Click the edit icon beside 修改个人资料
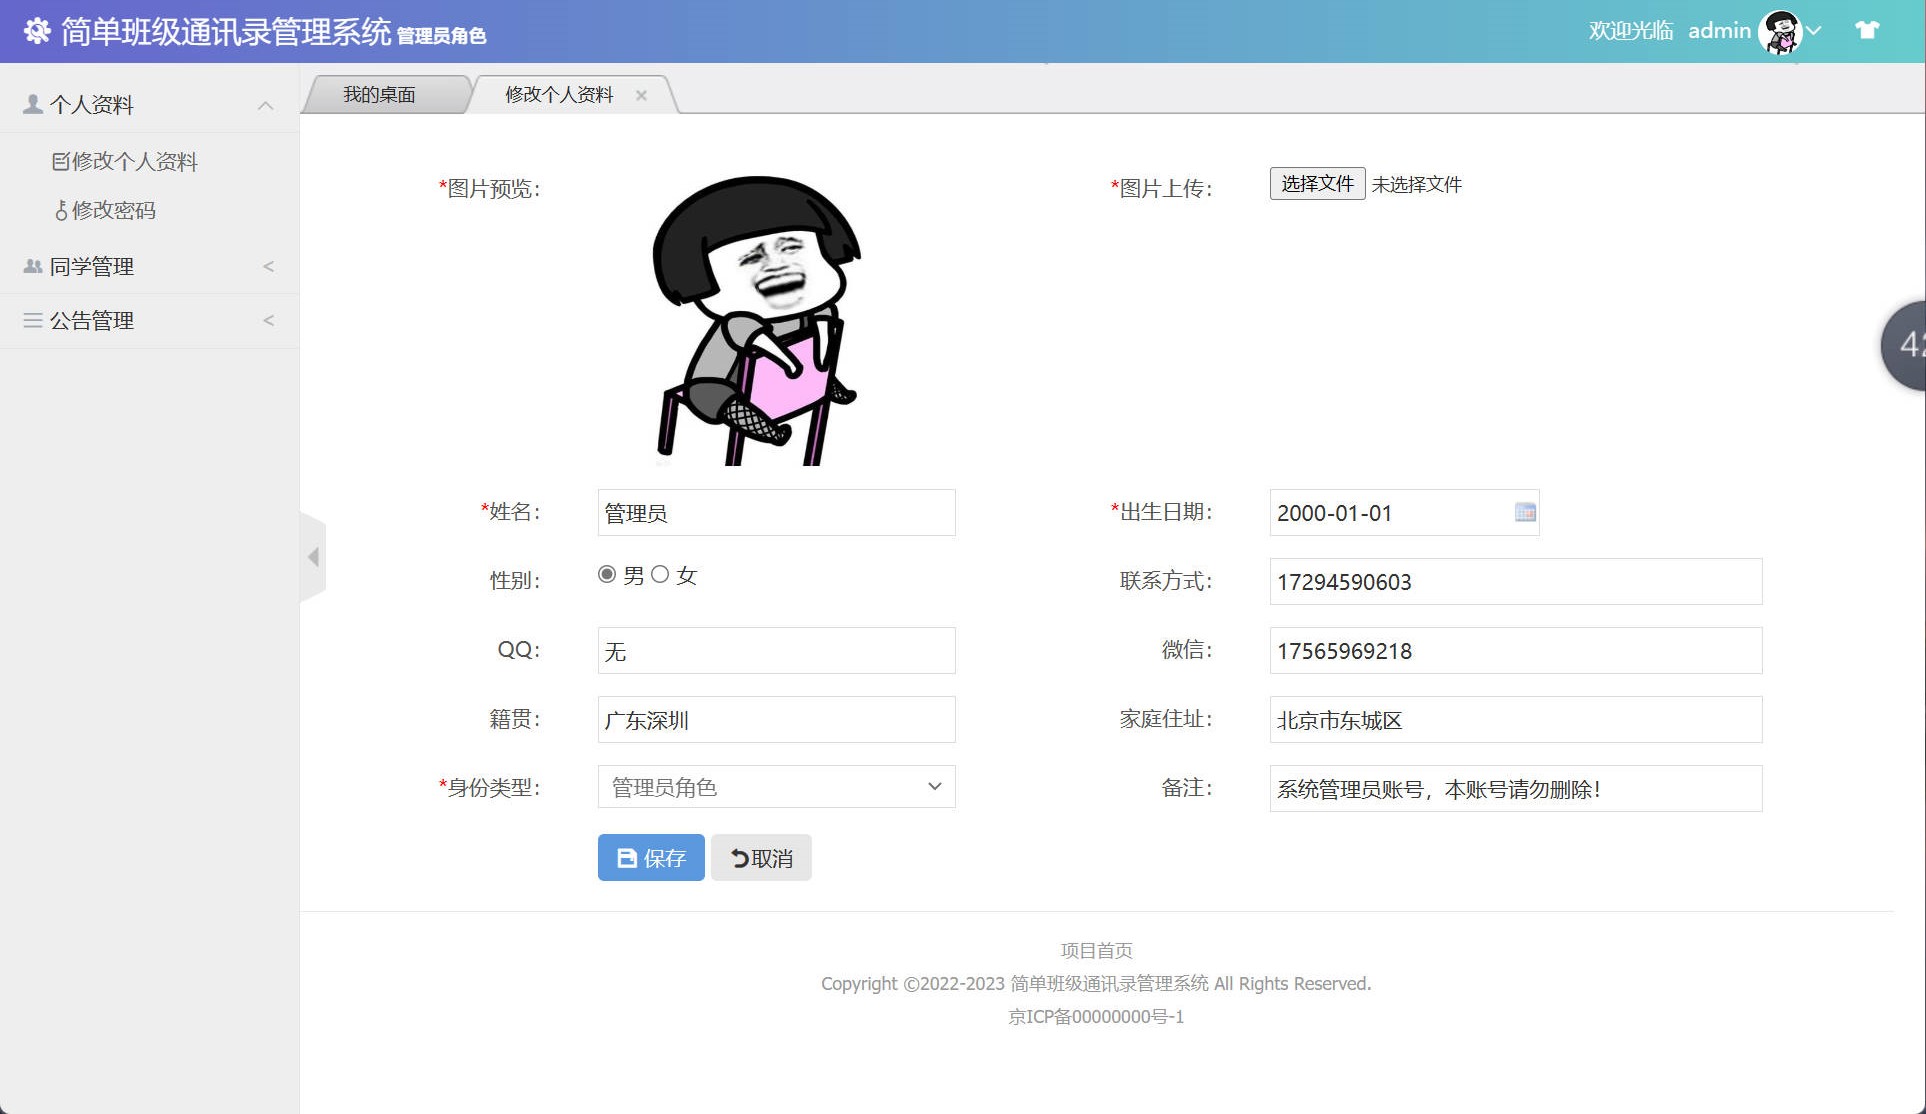 60,161
